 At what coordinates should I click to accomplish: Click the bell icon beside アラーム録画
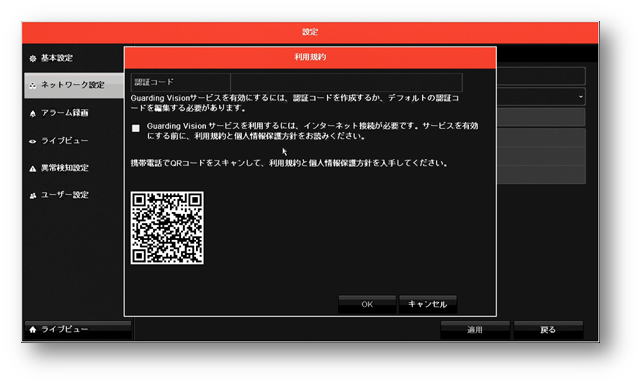pos(33,113)
